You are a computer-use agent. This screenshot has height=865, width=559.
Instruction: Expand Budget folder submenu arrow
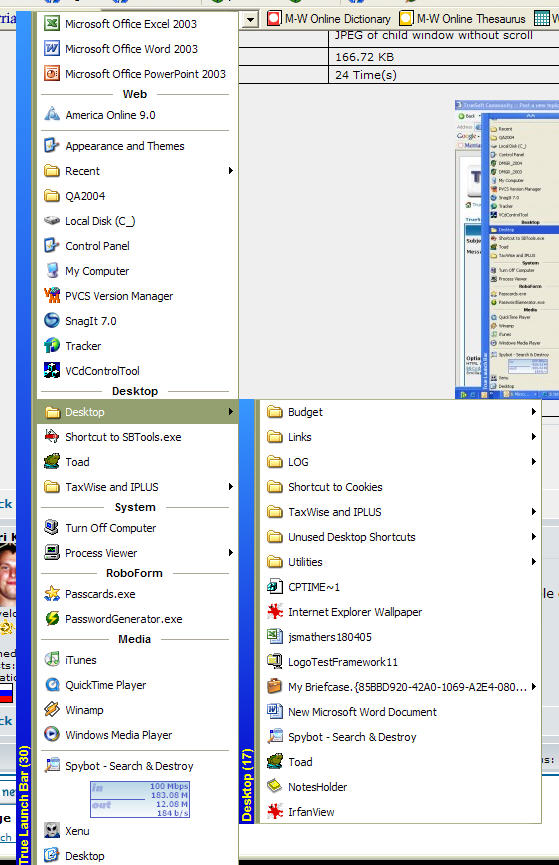click(x=534, y=412)
